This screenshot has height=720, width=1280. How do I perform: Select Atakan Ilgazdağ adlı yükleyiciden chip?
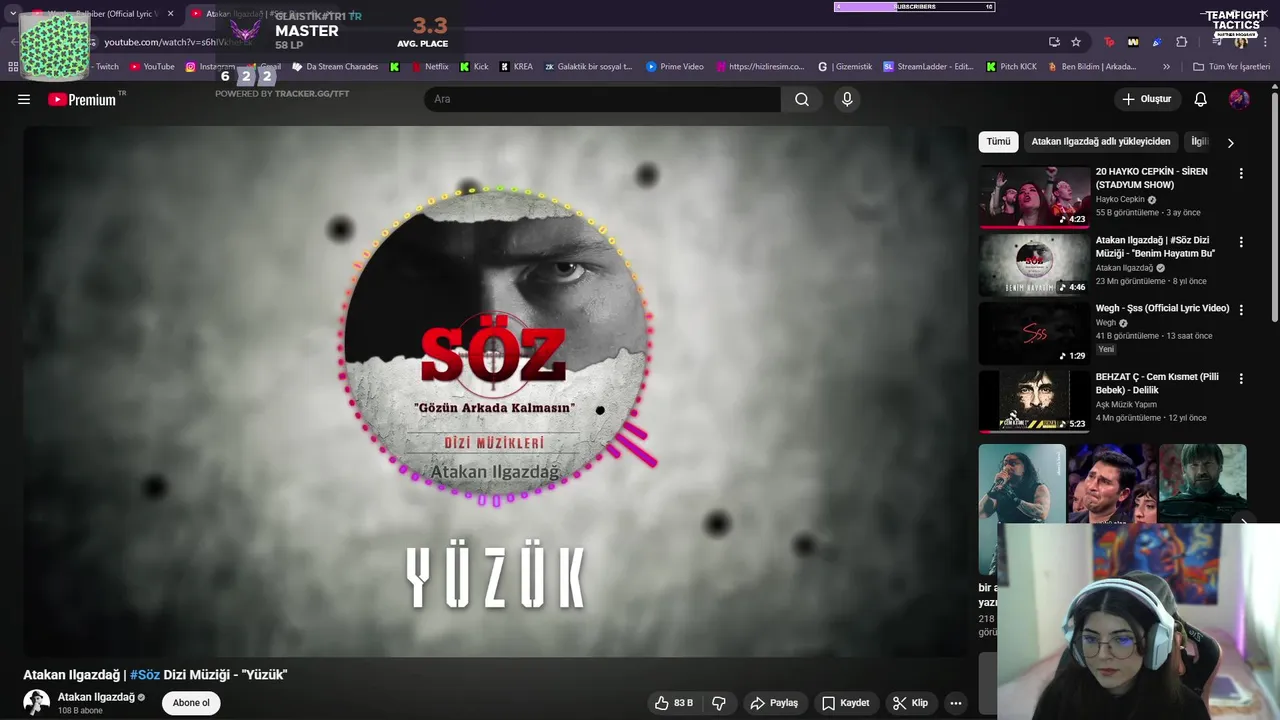(x=1101, y=142)
